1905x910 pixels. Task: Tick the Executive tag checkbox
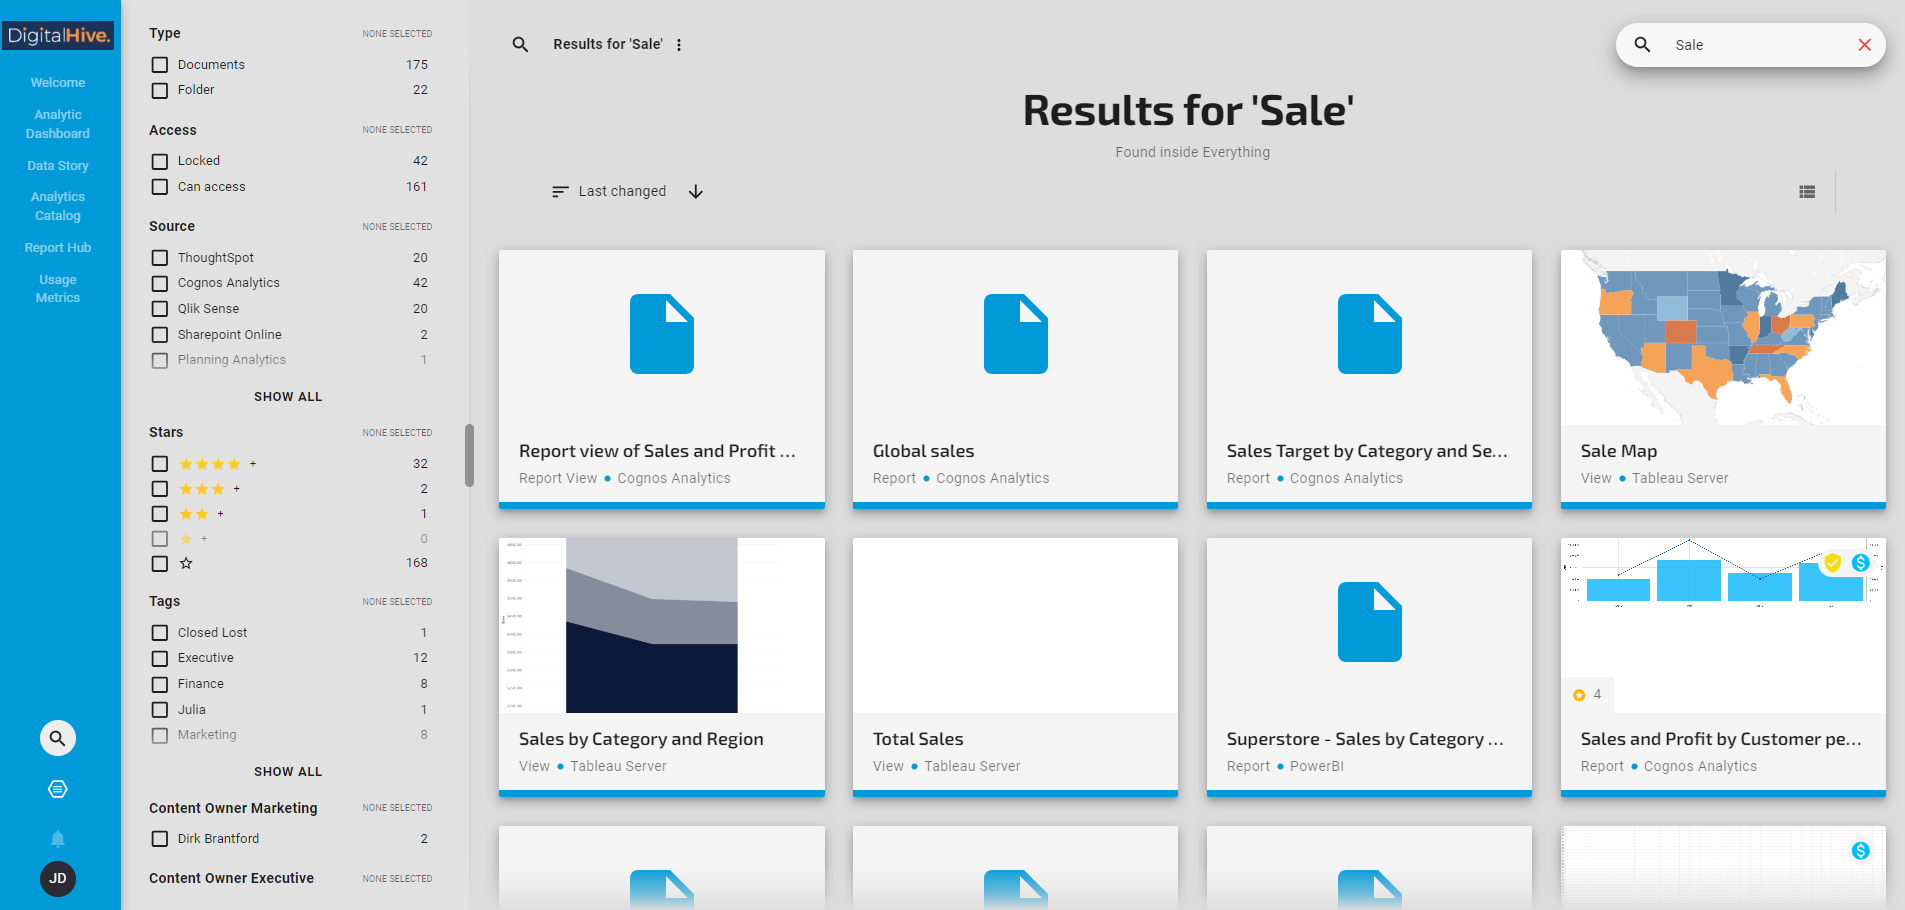coord(160,658)
